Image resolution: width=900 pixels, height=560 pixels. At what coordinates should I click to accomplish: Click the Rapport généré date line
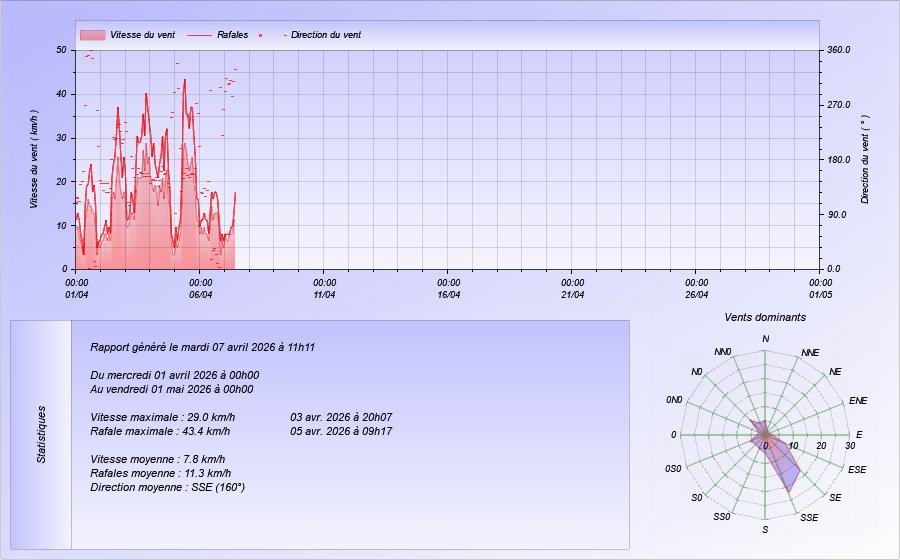point(203,347)
